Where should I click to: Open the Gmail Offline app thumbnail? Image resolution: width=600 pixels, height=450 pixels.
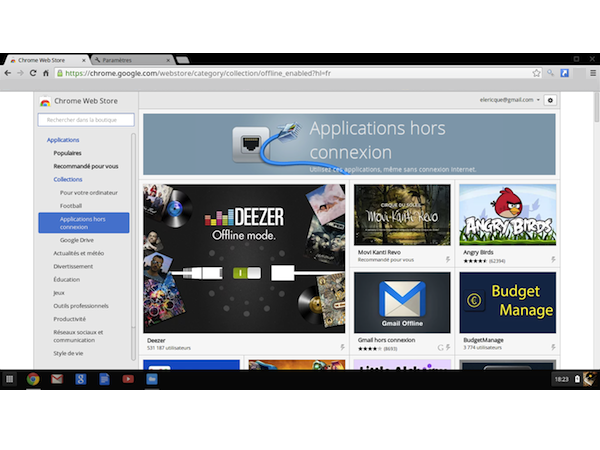[402, 302]
